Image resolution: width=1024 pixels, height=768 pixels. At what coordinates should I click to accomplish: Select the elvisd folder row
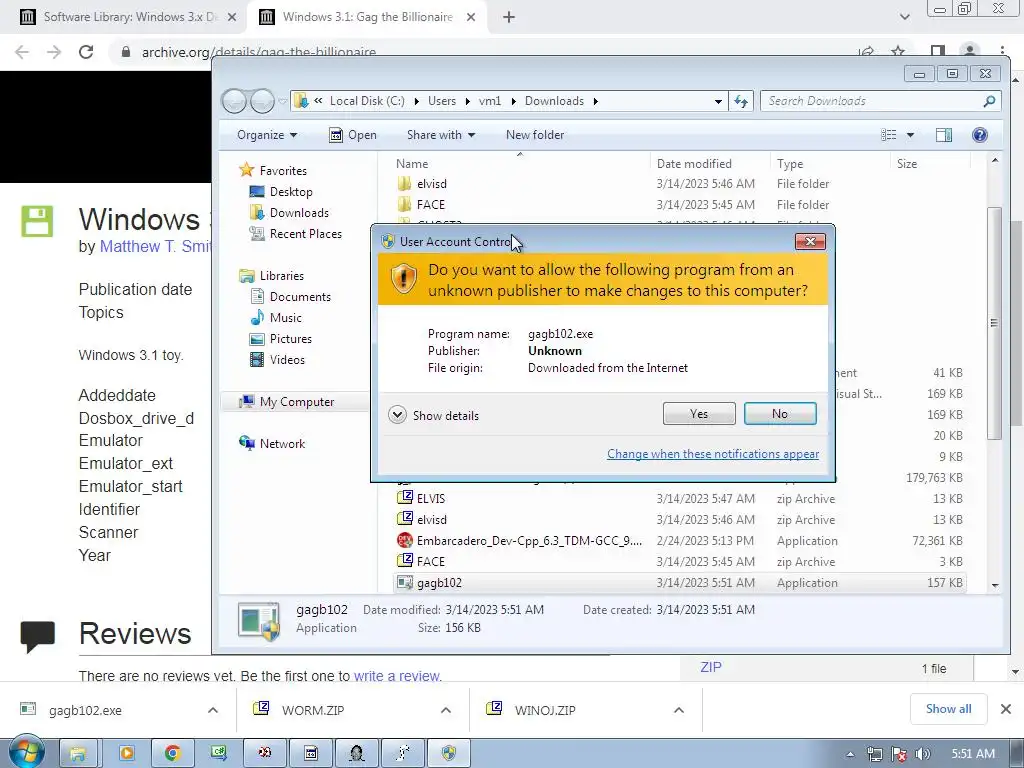pos(679,184)
